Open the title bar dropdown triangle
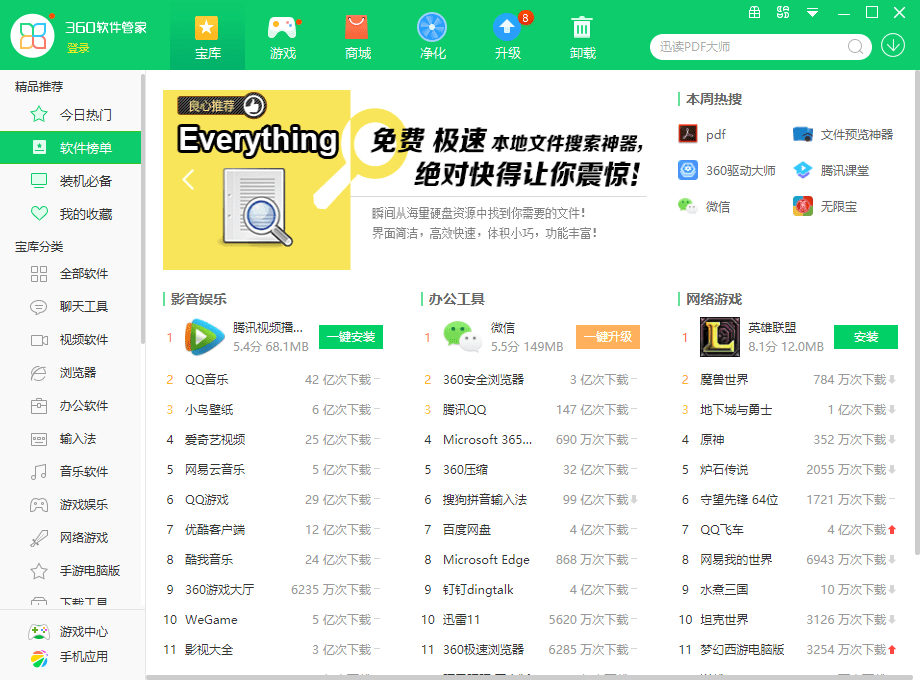 [810, 13]
